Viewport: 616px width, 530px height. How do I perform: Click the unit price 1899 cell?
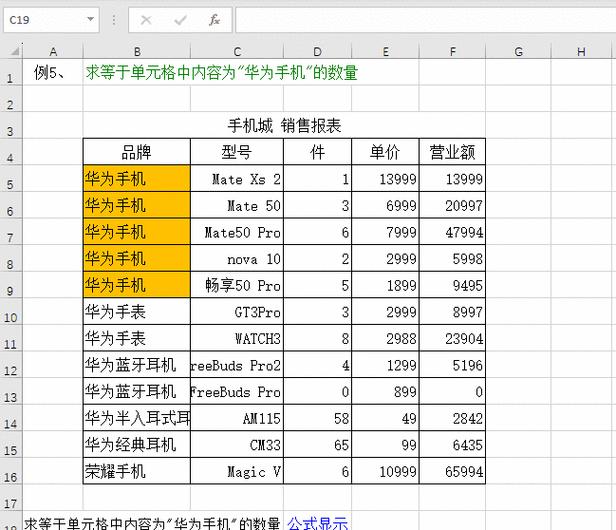point(385,285)
